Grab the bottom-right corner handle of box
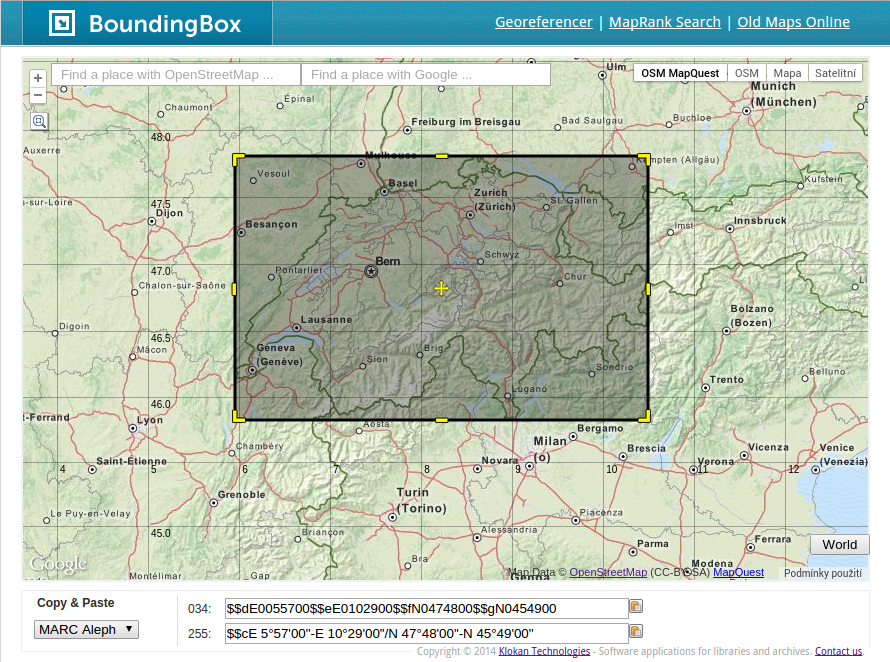Image resolution: width=890 pixels, height=662 pixels. pyautogui.click(x=645, y=417)
